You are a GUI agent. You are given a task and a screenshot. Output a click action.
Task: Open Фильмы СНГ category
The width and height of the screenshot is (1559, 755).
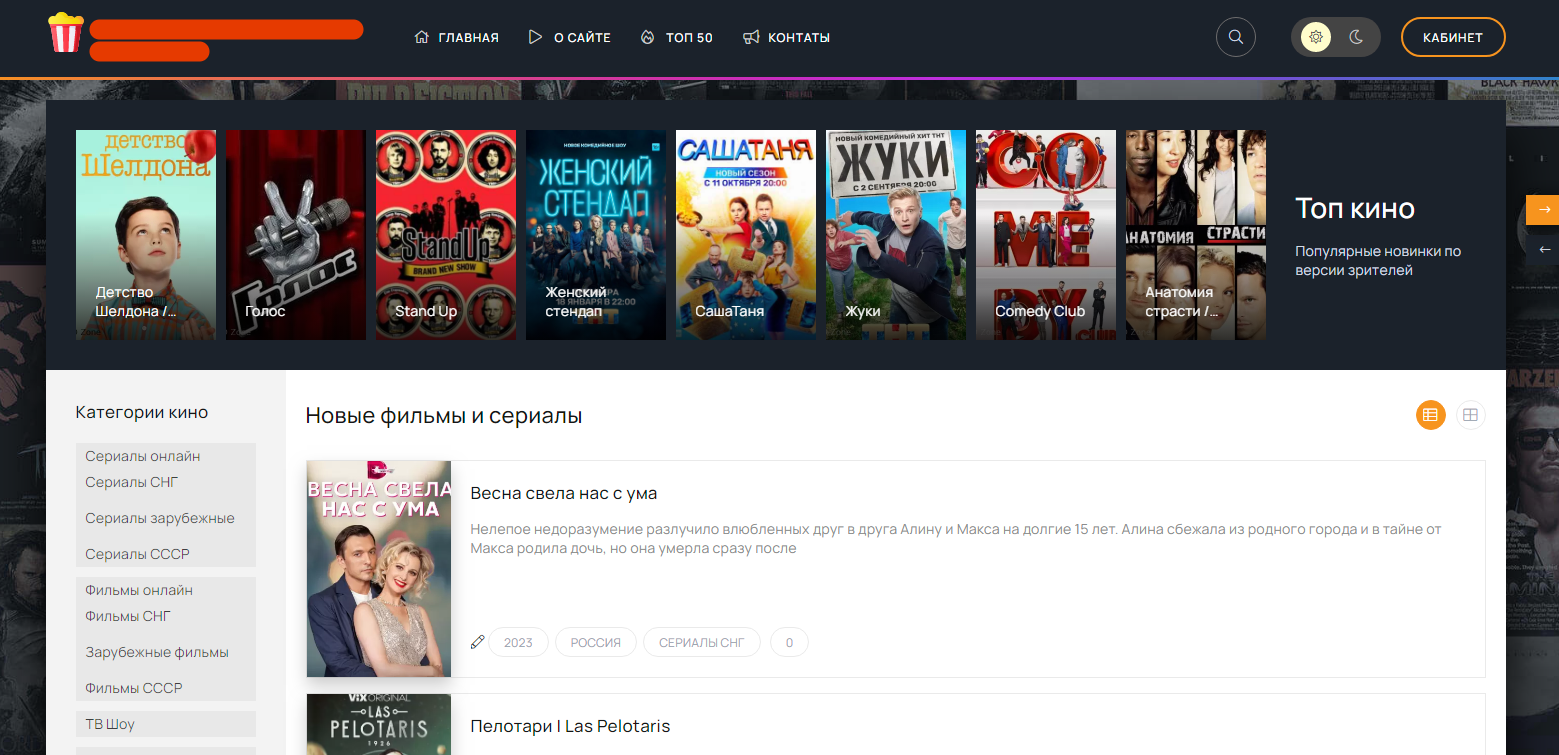pyautogui.click(x=127, y=616)
